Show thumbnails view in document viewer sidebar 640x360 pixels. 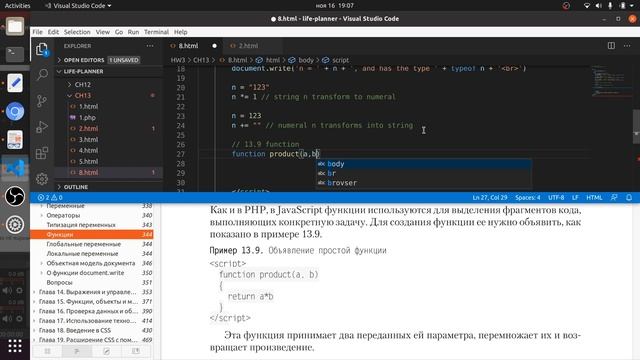pos(47,351)
